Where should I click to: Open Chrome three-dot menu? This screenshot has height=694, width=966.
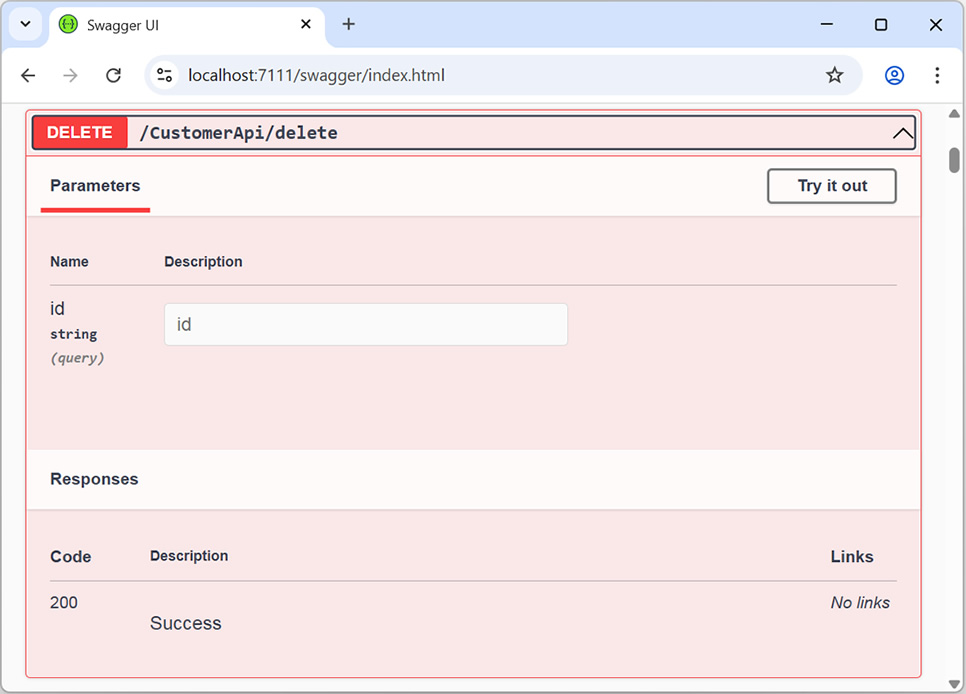936,75
